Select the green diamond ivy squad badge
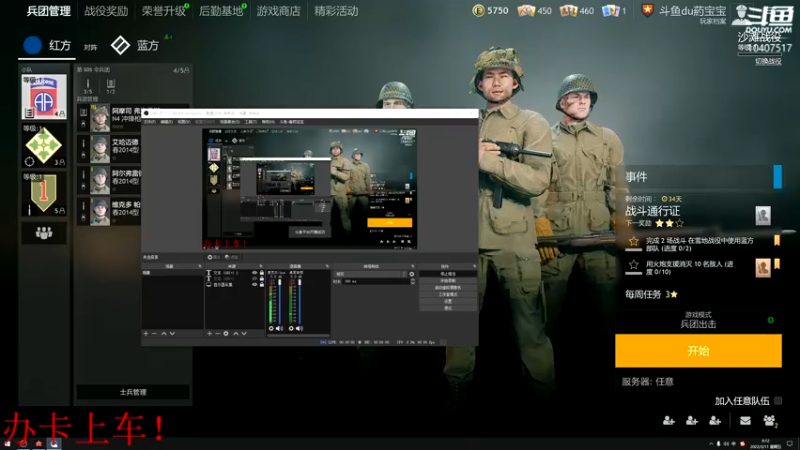Viewport: 800px width, 450px height. tap(44, 145)
